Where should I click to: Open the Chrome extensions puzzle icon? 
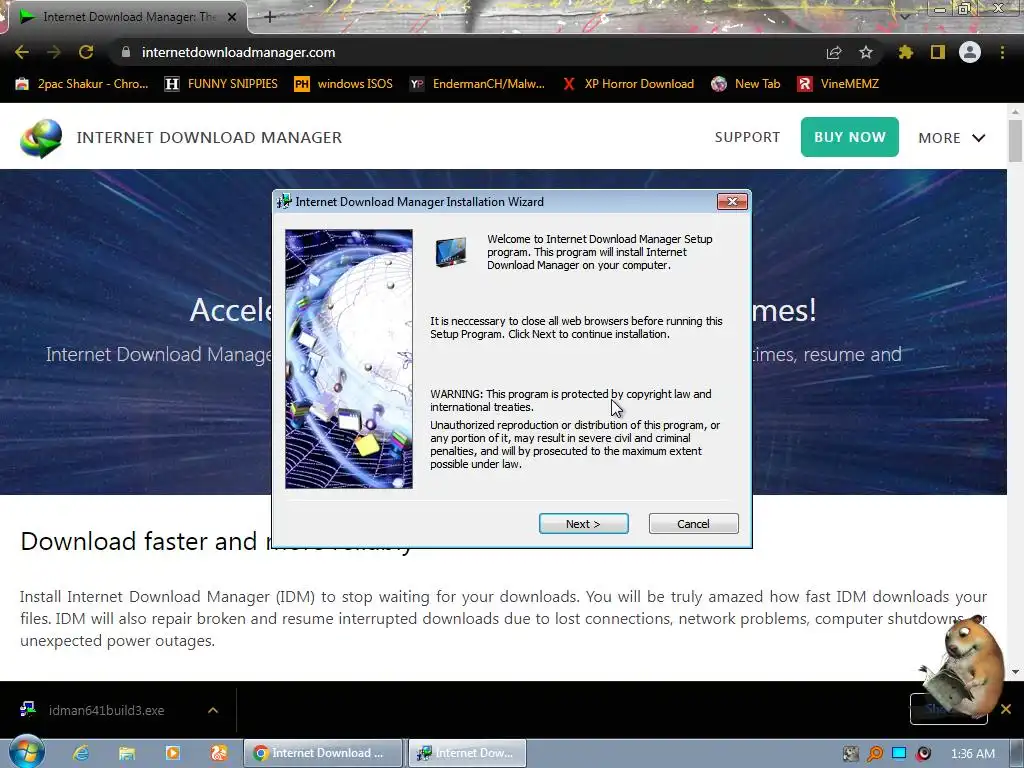pyautogui.click(x=906, y=52)
